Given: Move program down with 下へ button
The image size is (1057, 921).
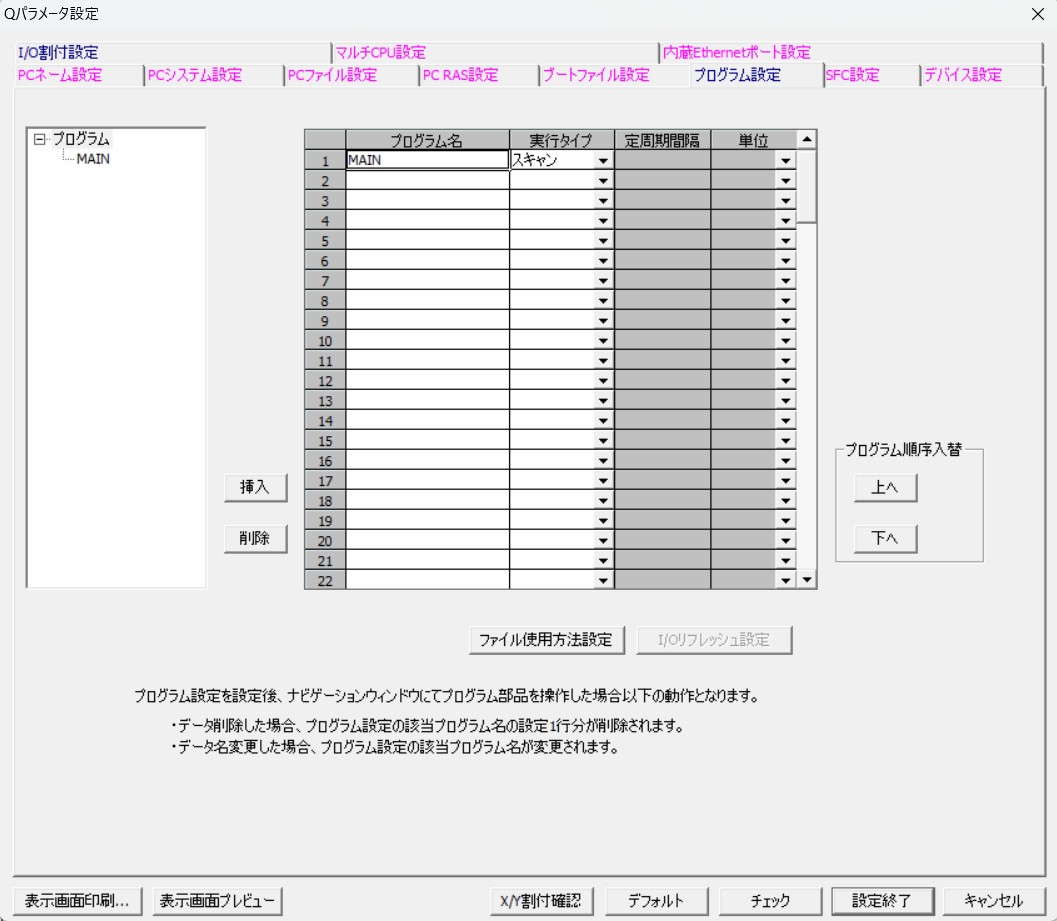Looking at the screenshot, I should (x=885, y=538).
